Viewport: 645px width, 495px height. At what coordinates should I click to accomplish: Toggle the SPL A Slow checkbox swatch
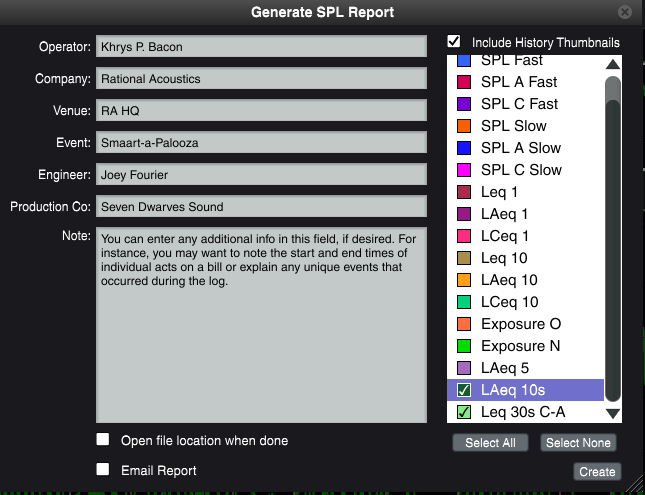click(464, 148)
